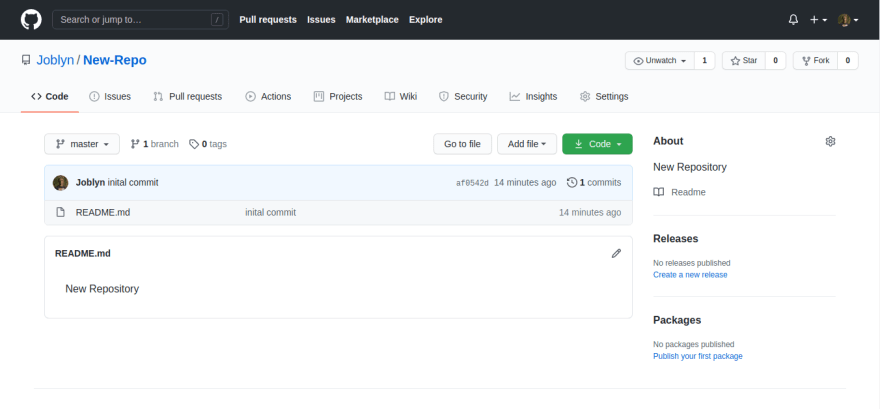Image resolution: width=880 pixels, height=409 pixels.
Task: View the 0 tags link
Action: click(x=208, y=144)
